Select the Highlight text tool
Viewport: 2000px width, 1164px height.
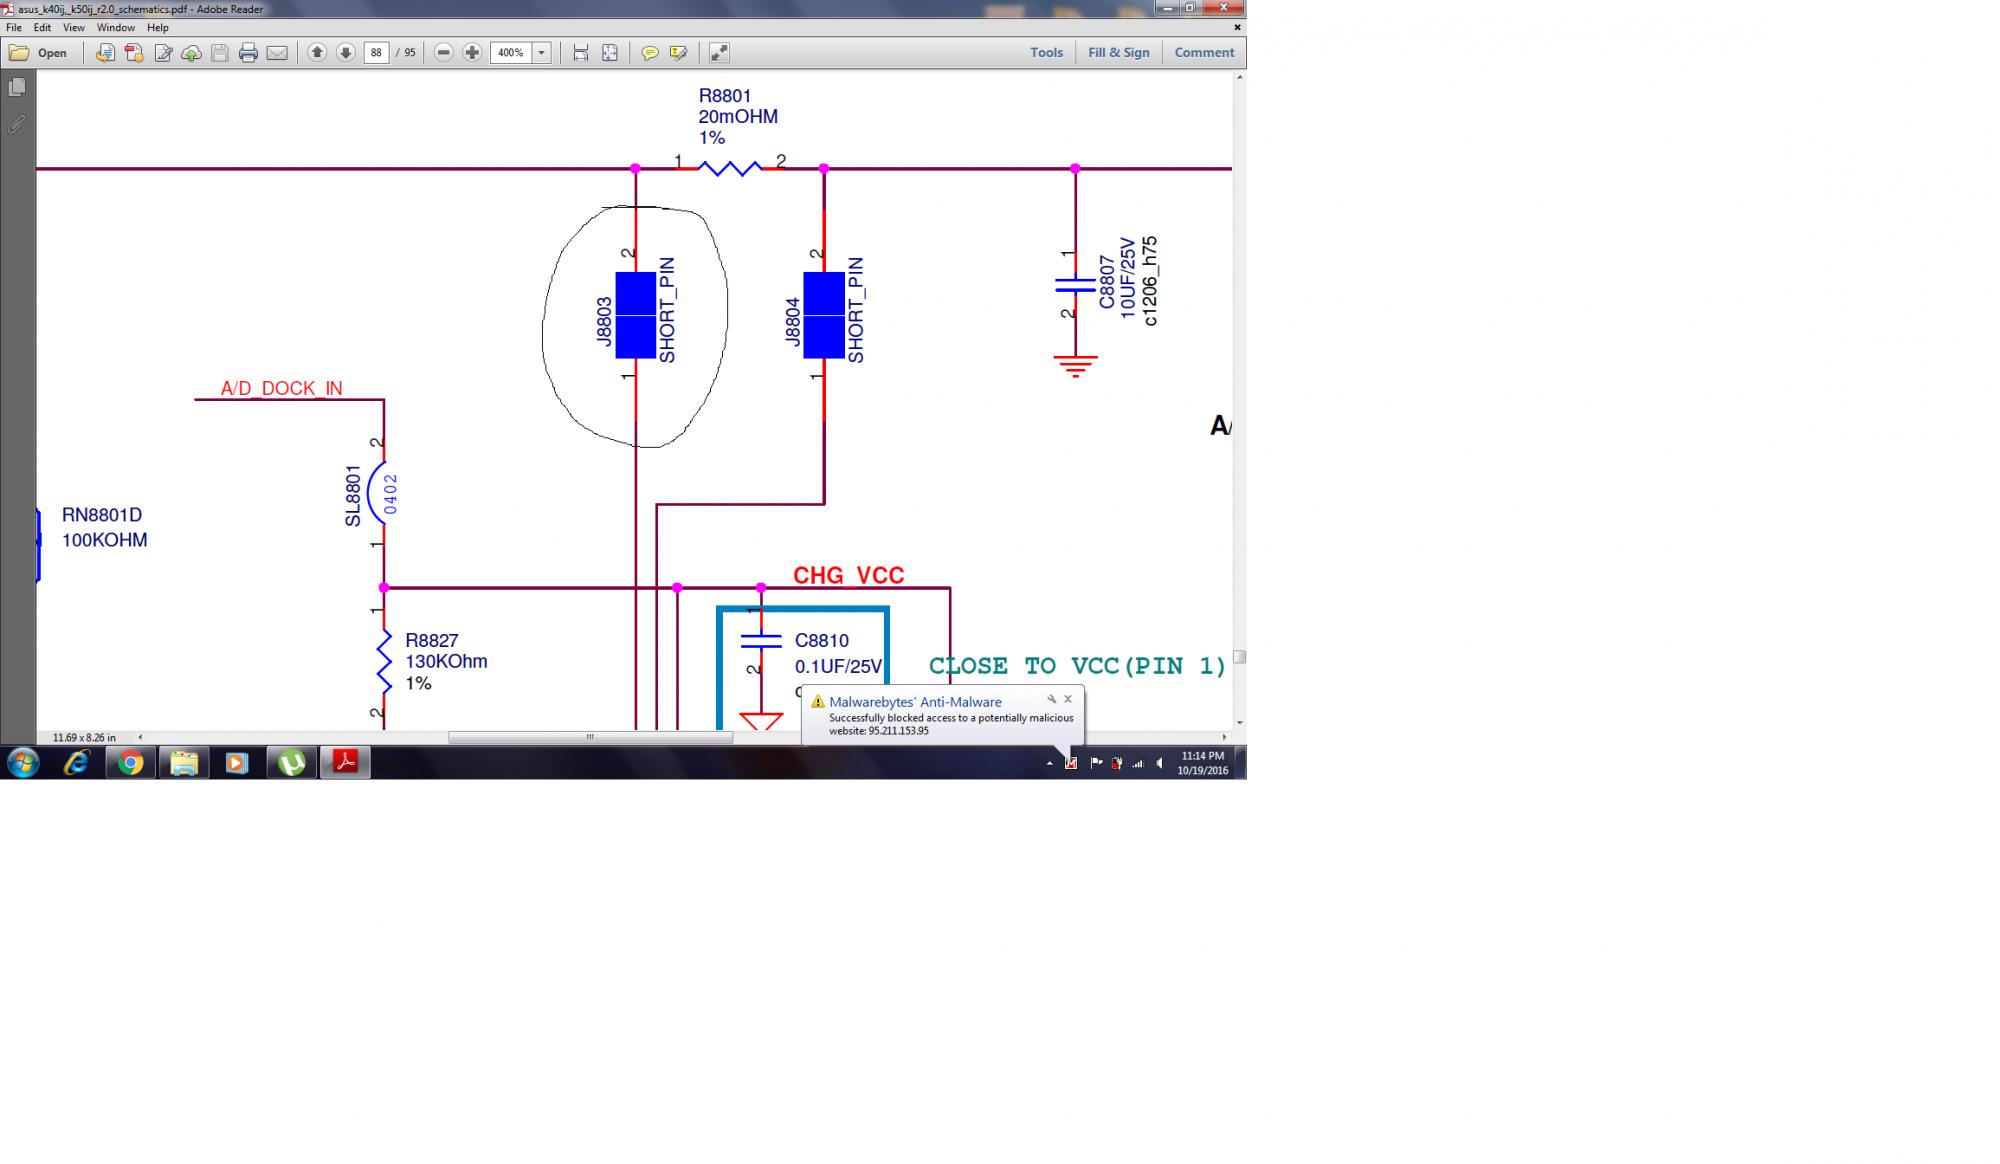[678, 53]
